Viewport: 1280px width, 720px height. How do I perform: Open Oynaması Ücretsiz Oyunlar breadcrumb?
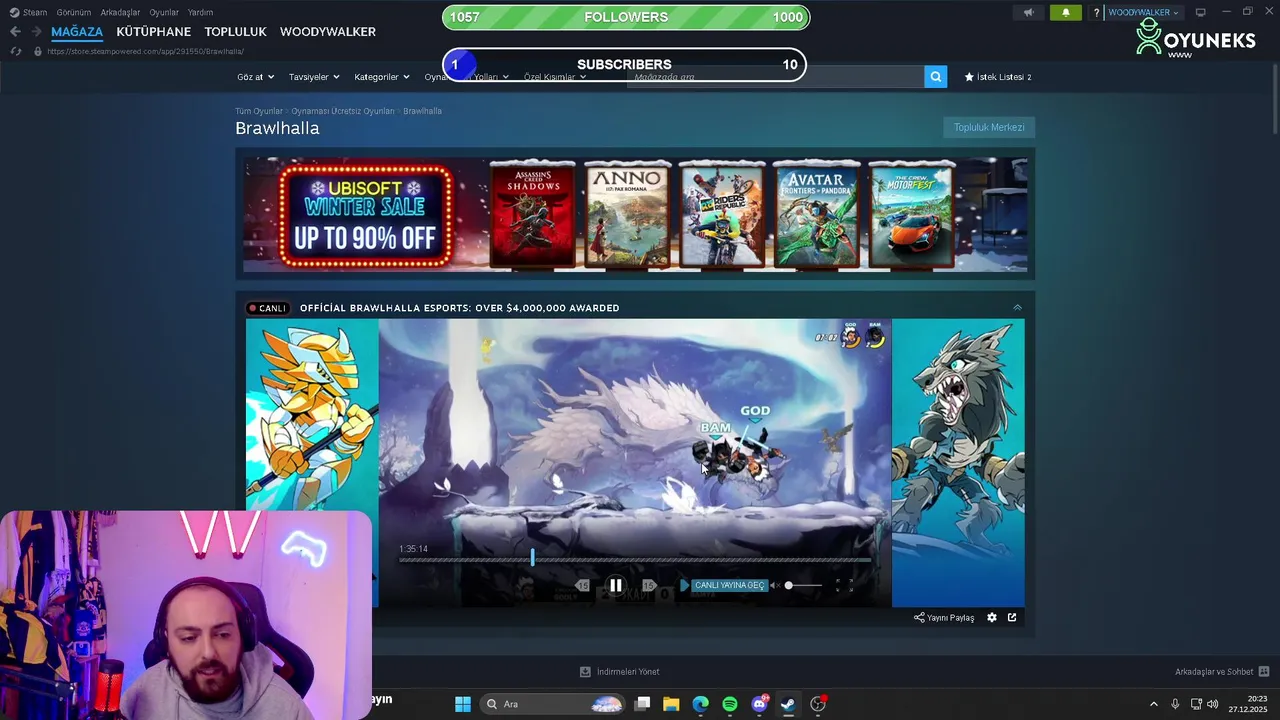tap(343, 111)
